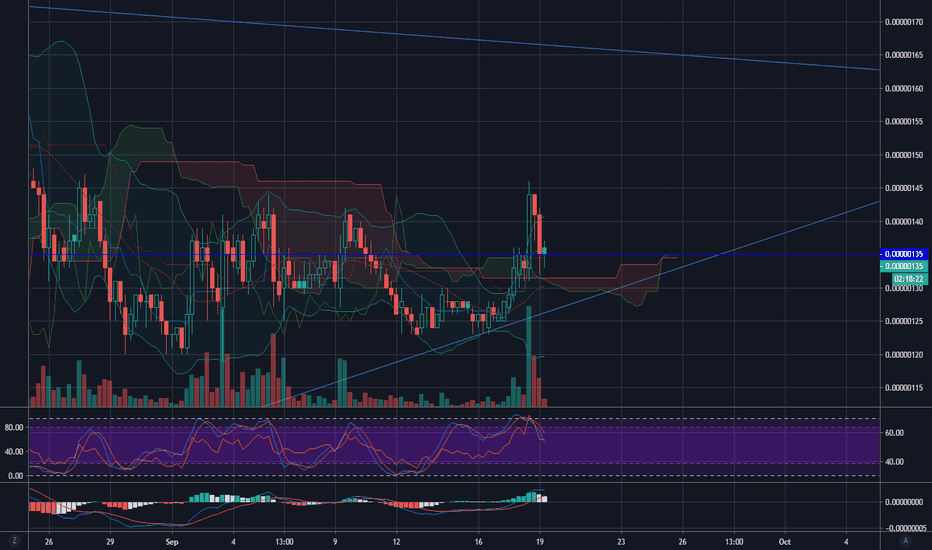Click the 12 date label on time axis
Image resolution: width=932 pixels, height=550 pixels.
click(x=396, y=542)
